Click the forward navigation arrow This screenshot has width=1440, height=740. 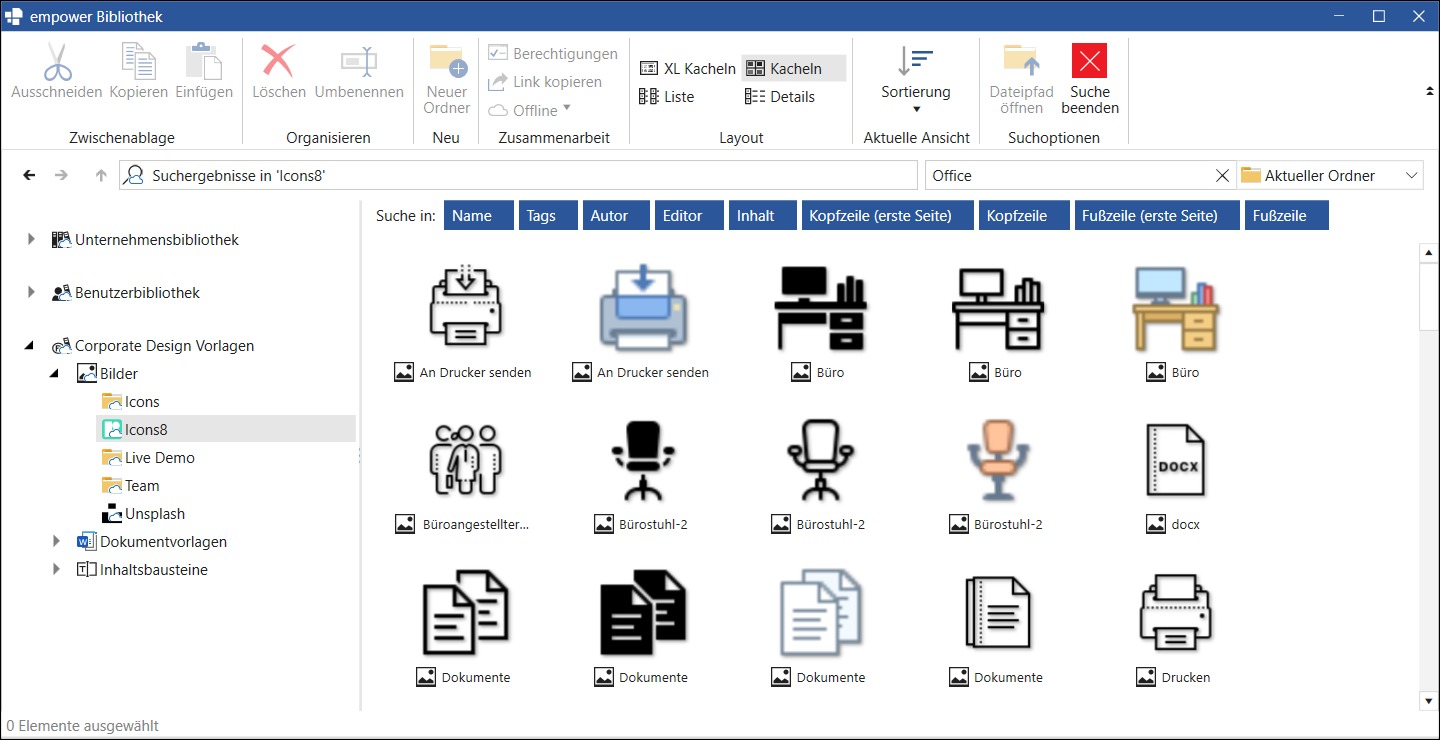(62, 175)
